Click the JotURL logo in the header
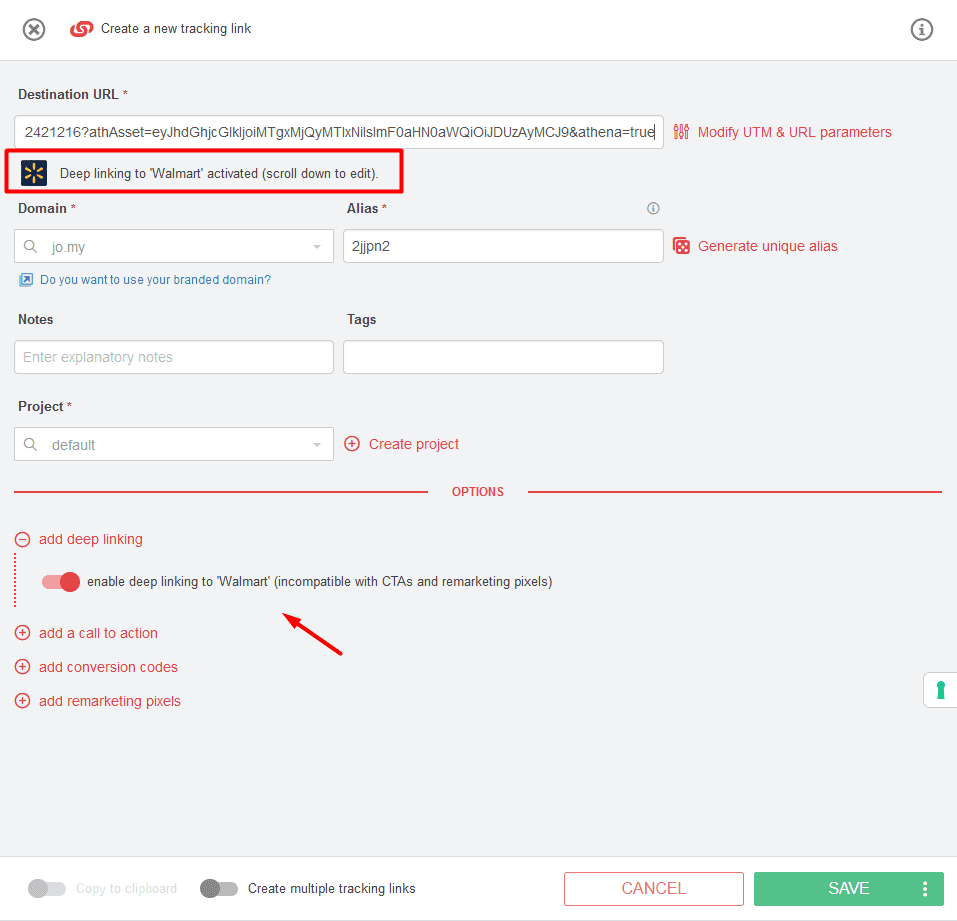The image size is (957, 921). coord(81,29)
